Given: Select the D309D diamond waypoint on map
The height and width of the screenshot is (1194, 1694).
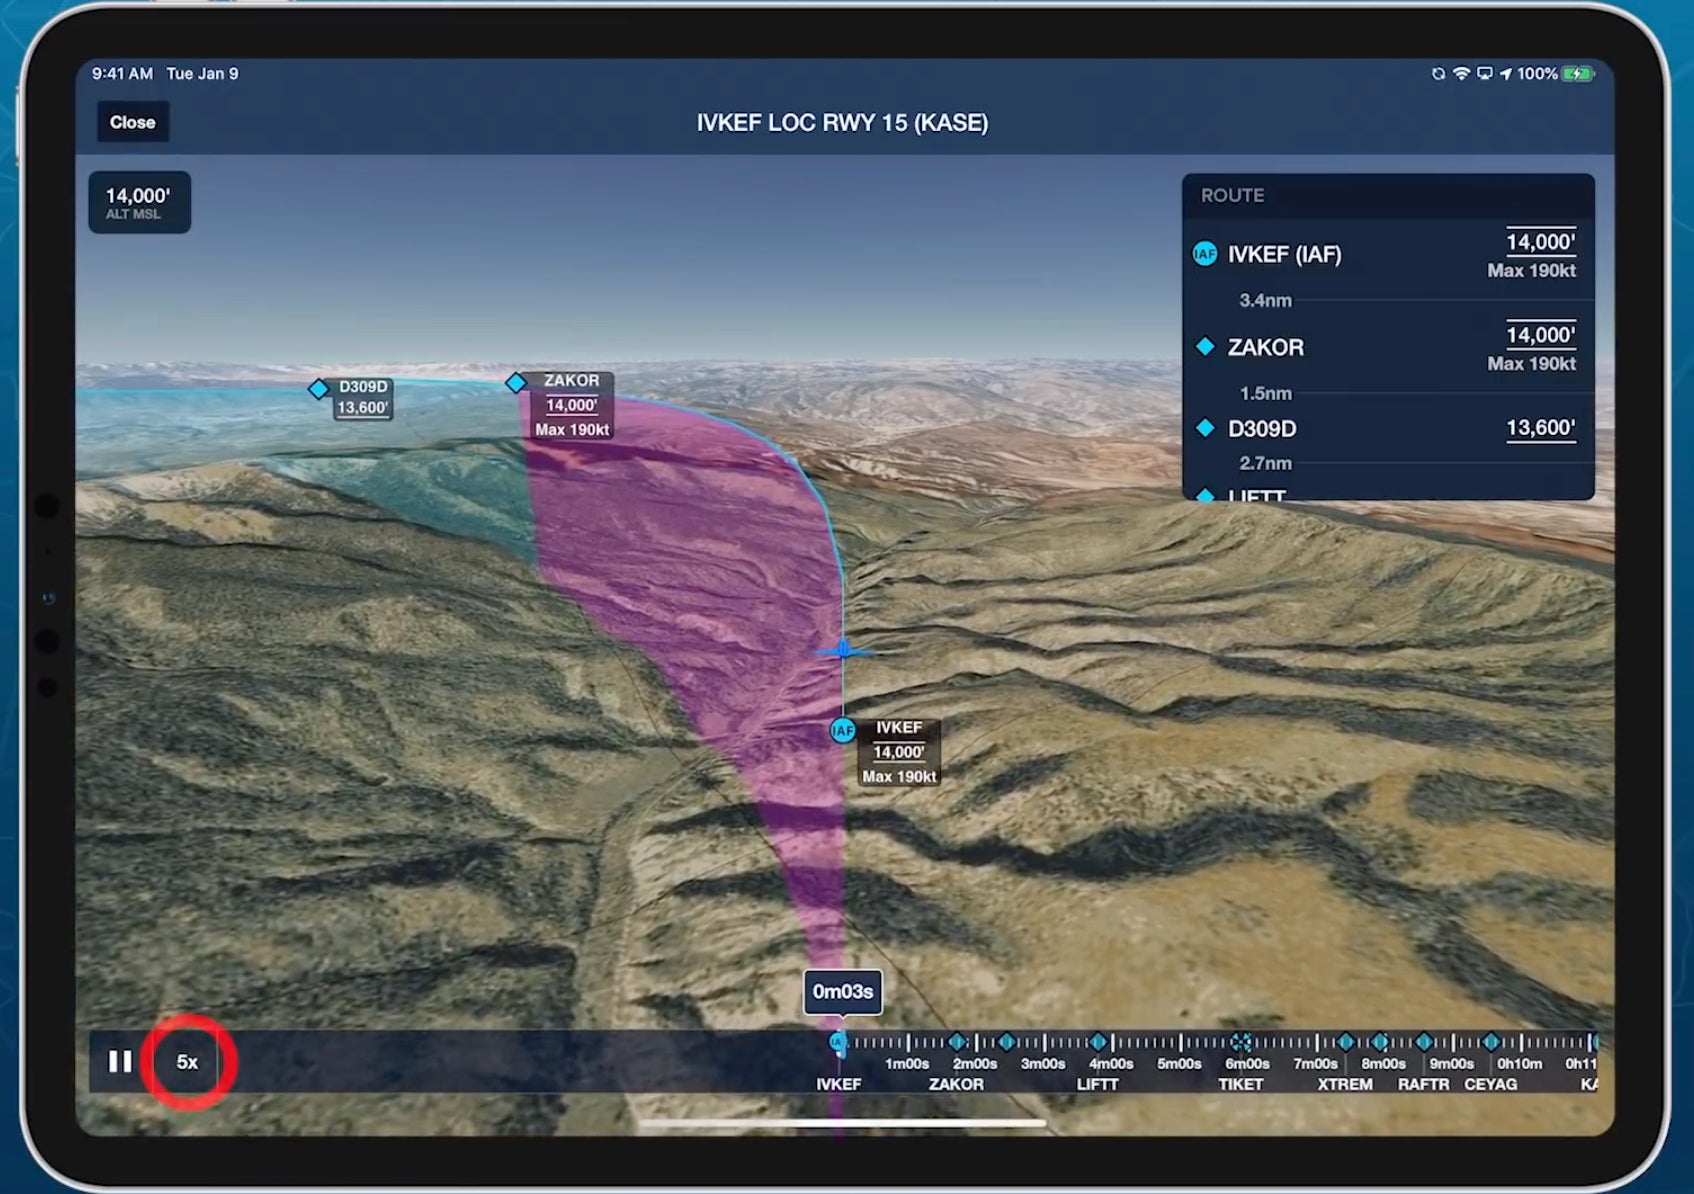Looking at the screenshot, I should coord(318,389).
